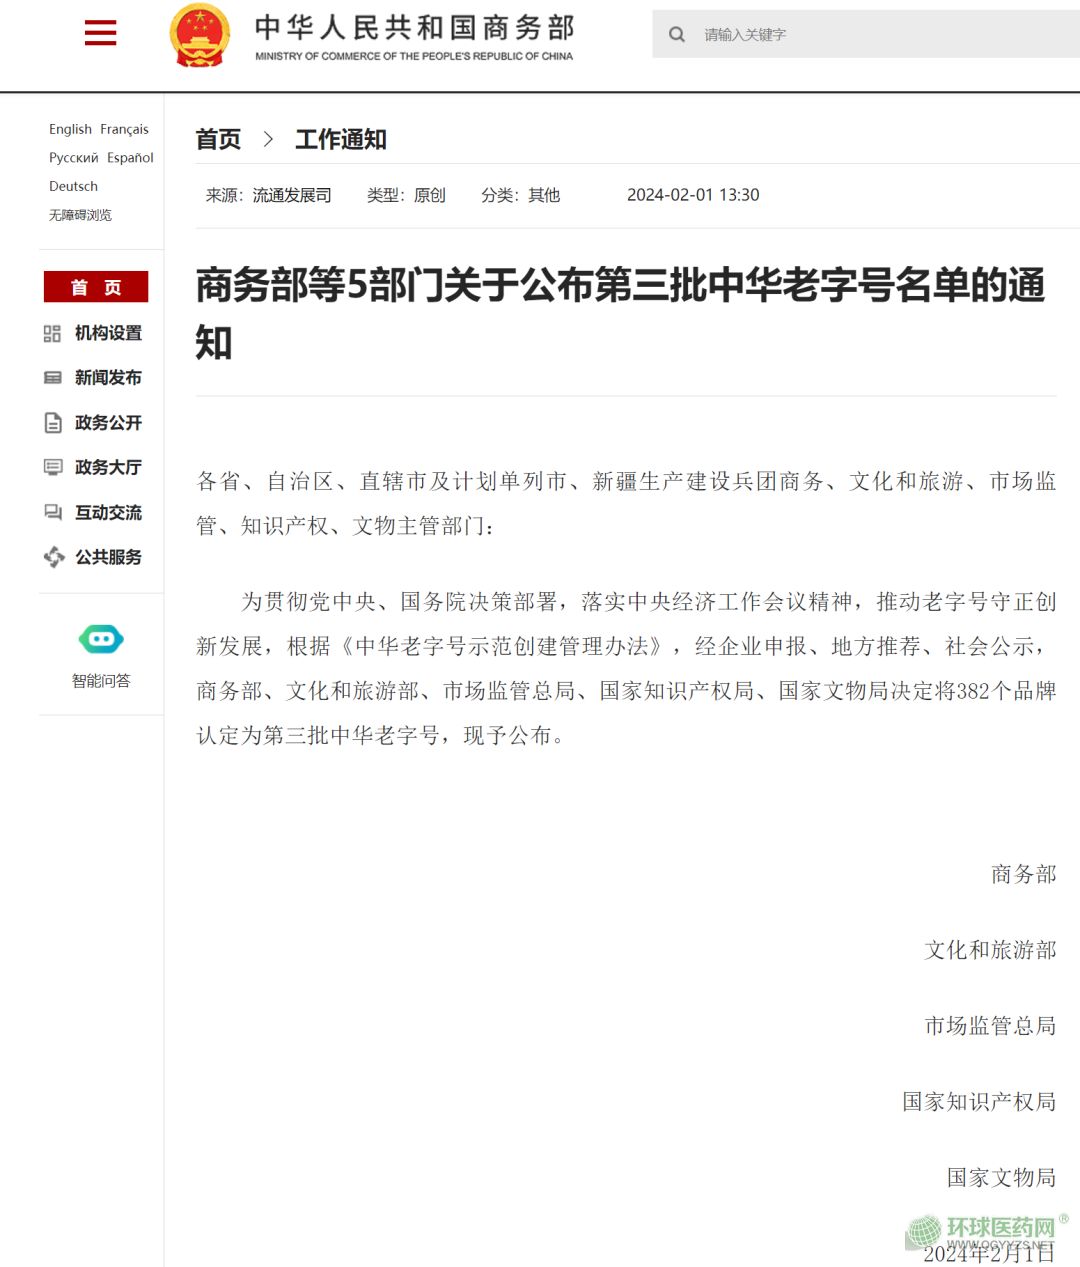
Task: Click the 新闻发布 news icon
Action: [x=53, y=378]
